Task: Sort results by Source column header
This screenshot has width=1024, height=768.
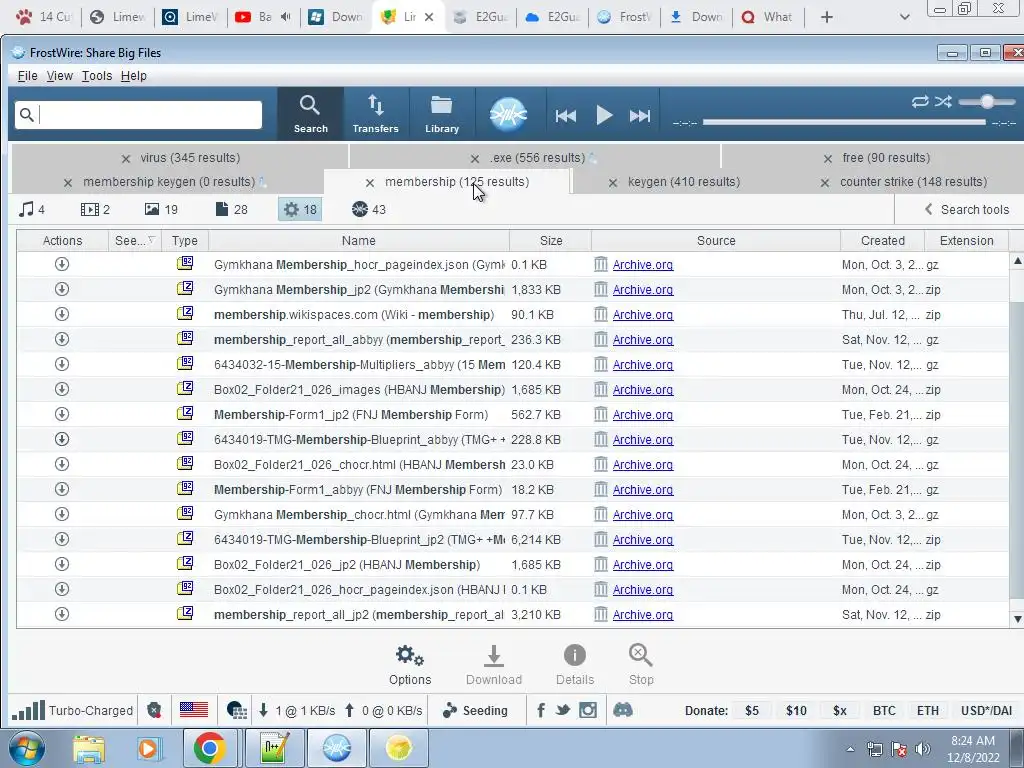Action: [x=716, y=240]
